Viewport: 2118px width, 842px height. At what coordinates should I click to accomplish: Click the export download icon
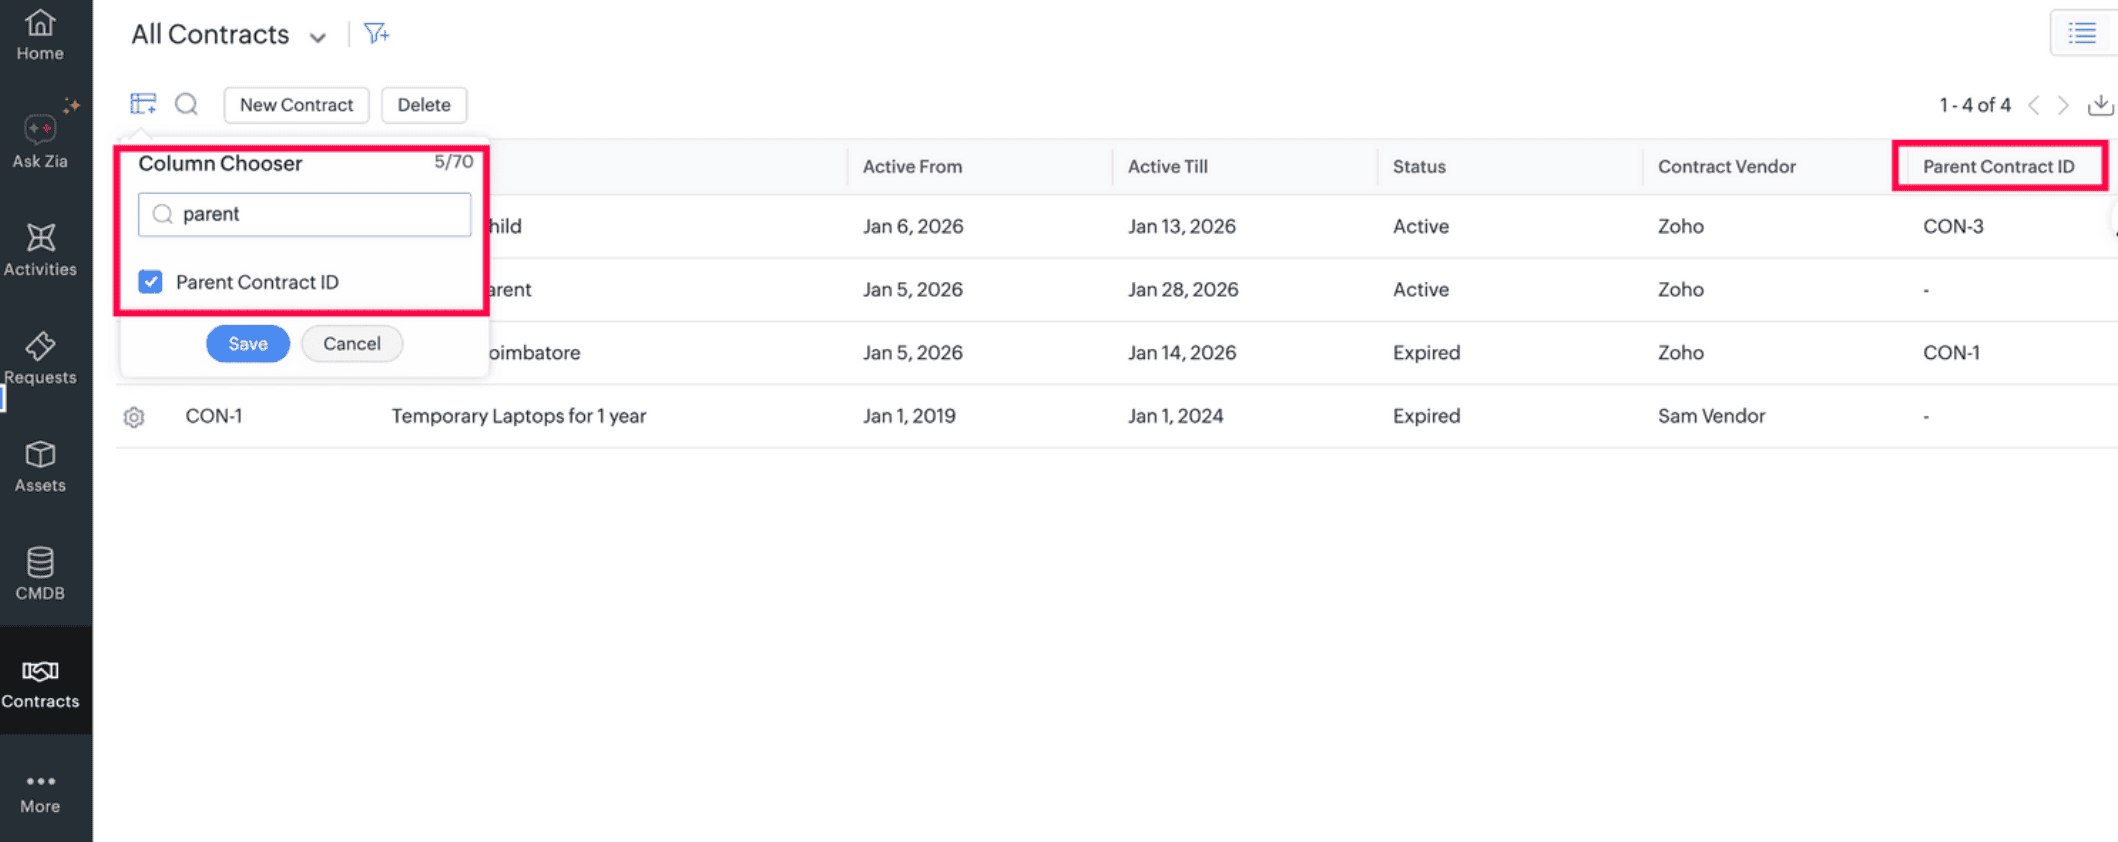(x=2100, y=105)
